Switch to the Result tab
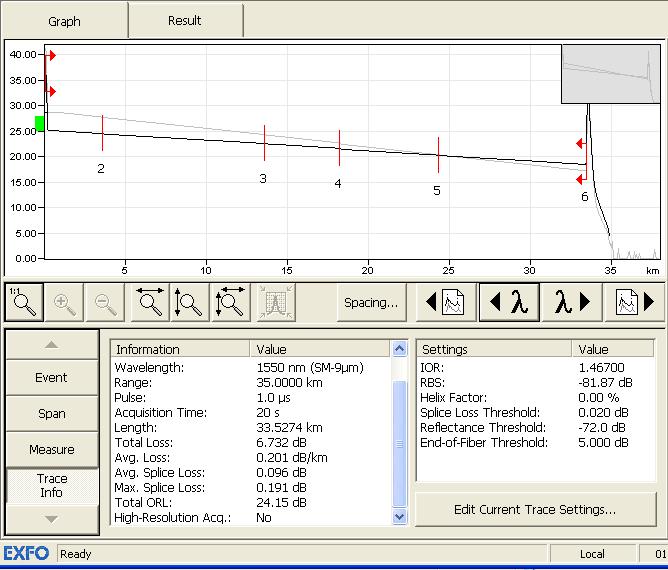The width and height of the screenshot is (668, 570). click(185, 20)
